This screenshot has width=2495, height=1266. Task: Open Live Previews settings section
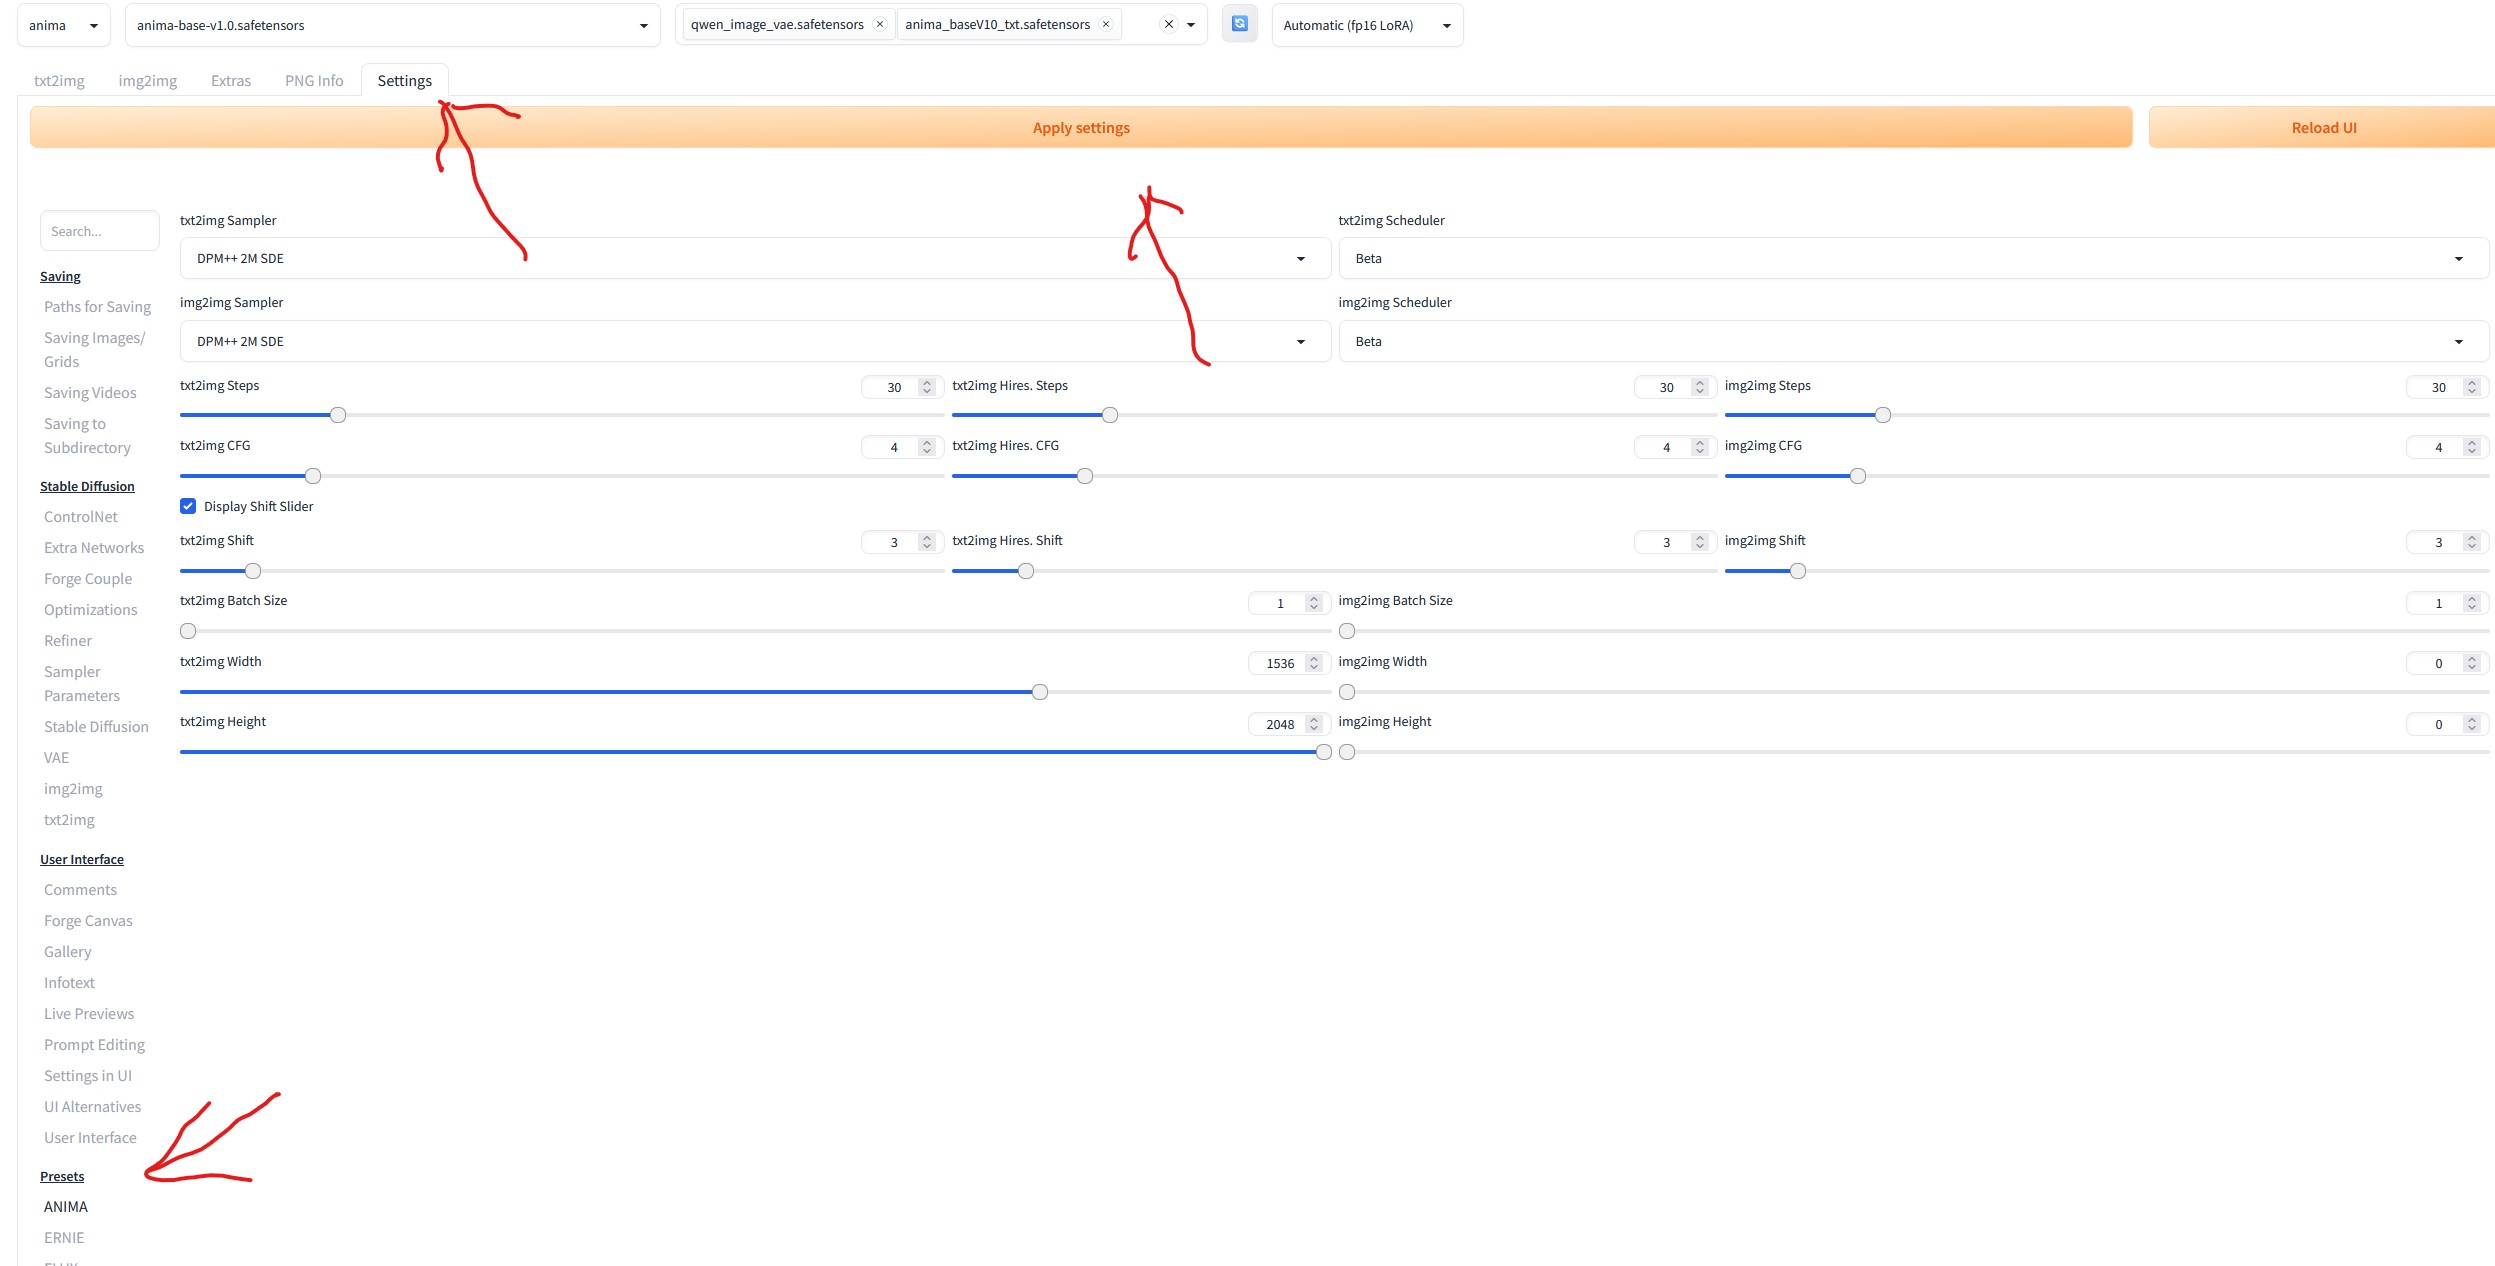tap(89, 1014)
